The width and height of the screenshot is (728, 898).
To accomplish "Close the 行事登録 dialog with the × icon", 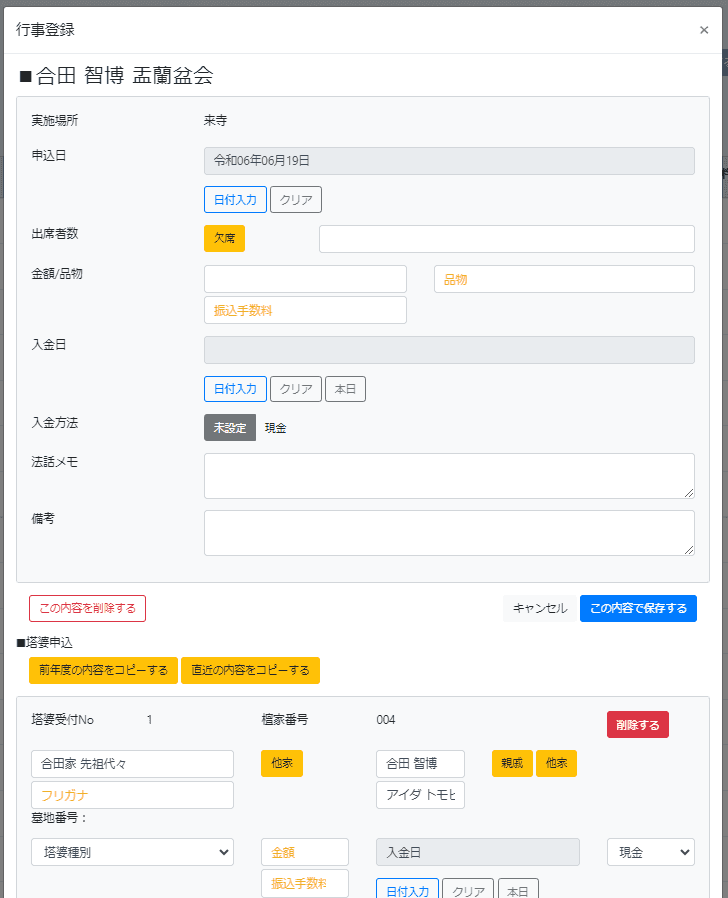I will [704, 30].
